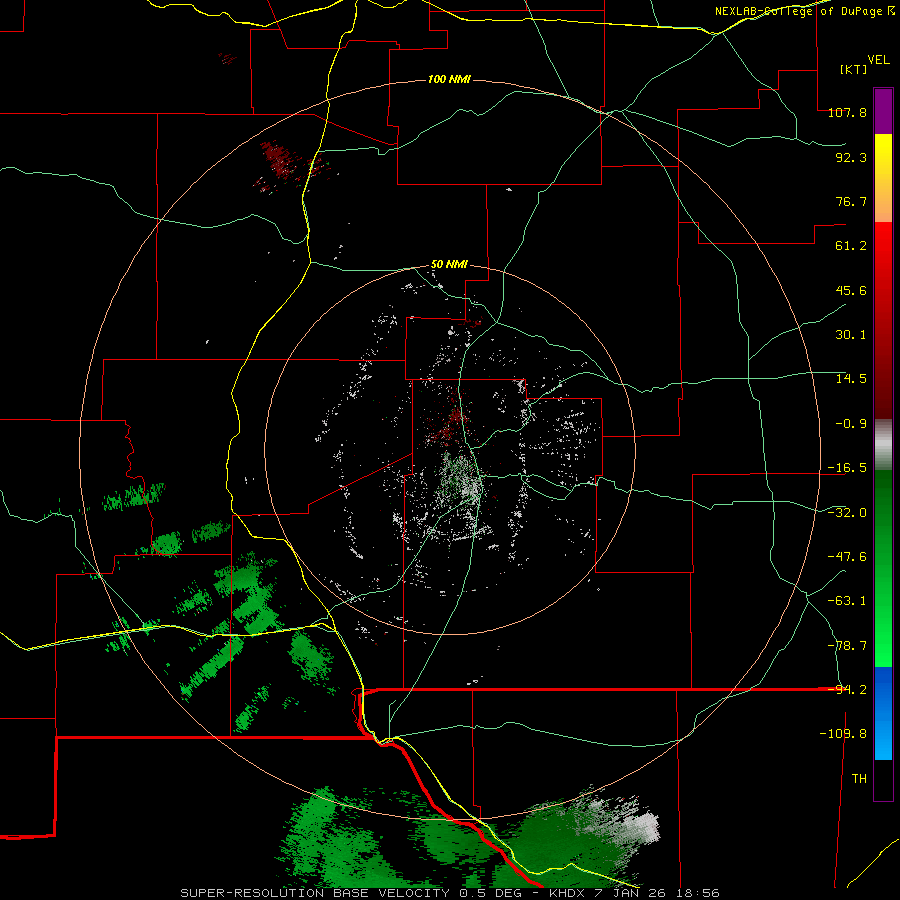900x900 pixels.
Task: Select the -47.6 value on velocity scale
Action: [847, 557]
